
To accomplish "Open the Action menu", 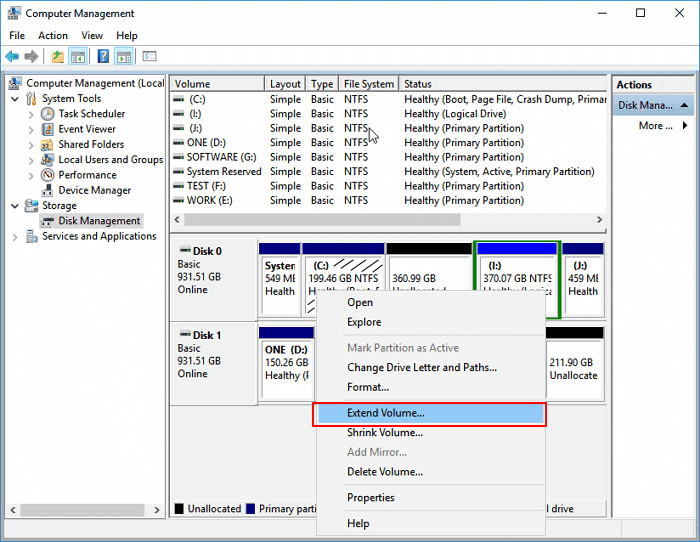I will coord(53,36).
